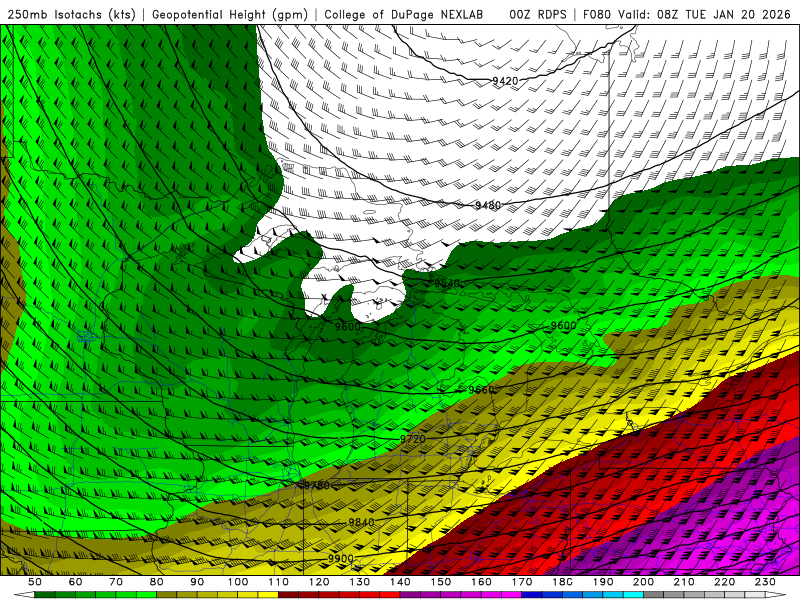Click the 230 kts colorbar label
Screen dimensions: 800x600
pos(765,582)
